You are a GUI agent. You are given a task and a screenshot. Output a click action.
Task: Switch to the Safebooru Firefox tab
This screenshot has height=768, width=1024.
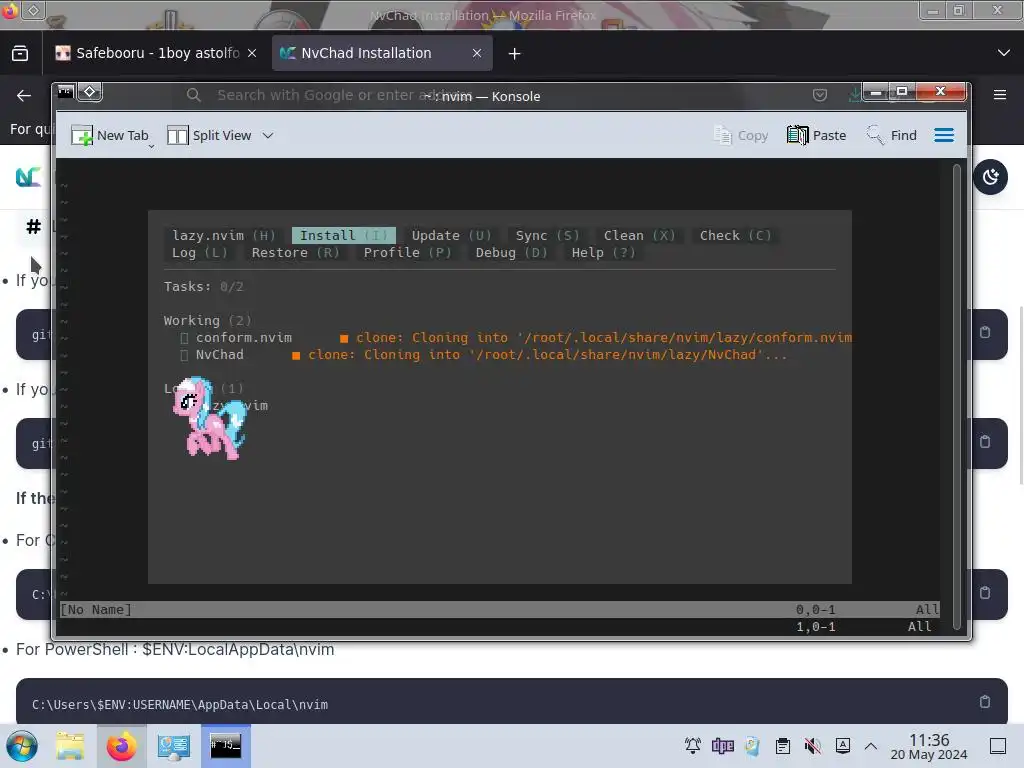(157, 53)
